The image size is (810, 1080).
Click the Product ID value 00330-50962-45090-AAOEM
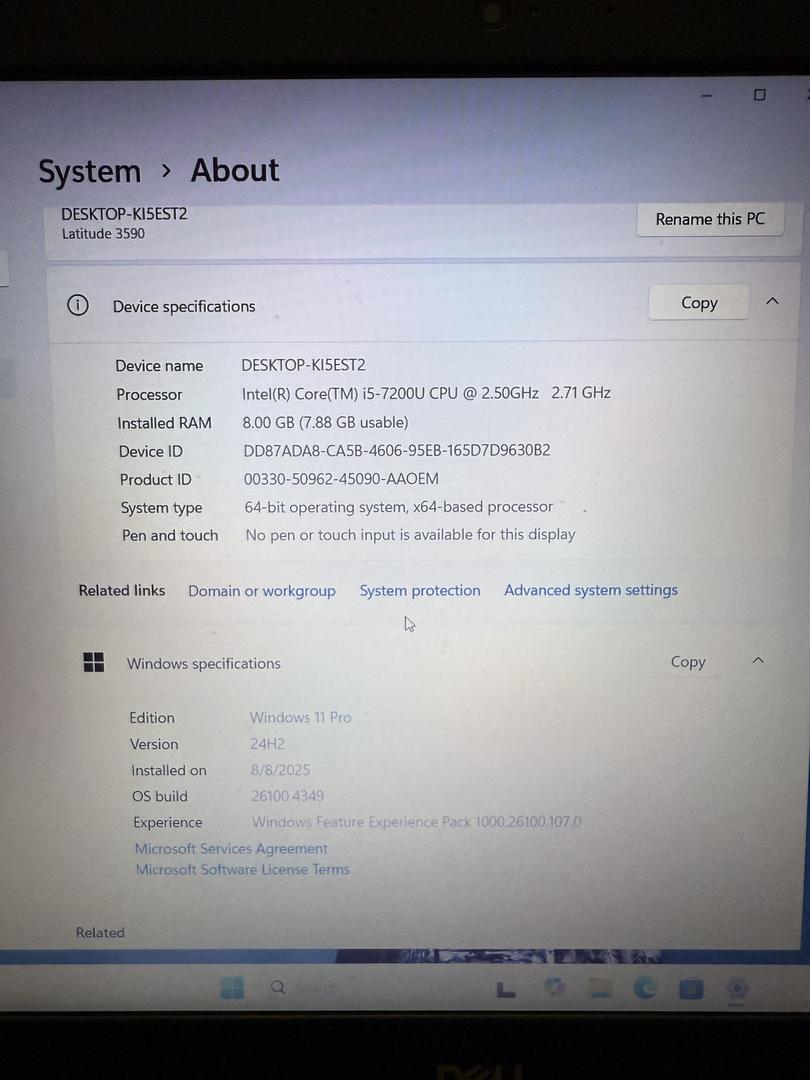(341, 479)
